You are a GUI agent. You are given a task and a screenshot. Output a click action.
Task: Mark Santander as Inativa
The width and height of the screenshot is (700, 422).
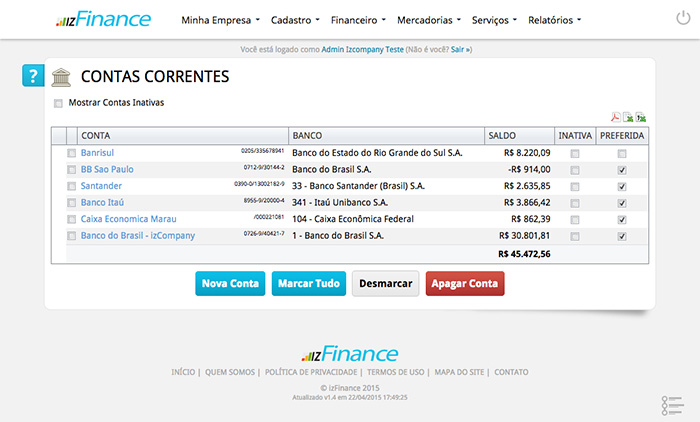click(x=575, y=187)
